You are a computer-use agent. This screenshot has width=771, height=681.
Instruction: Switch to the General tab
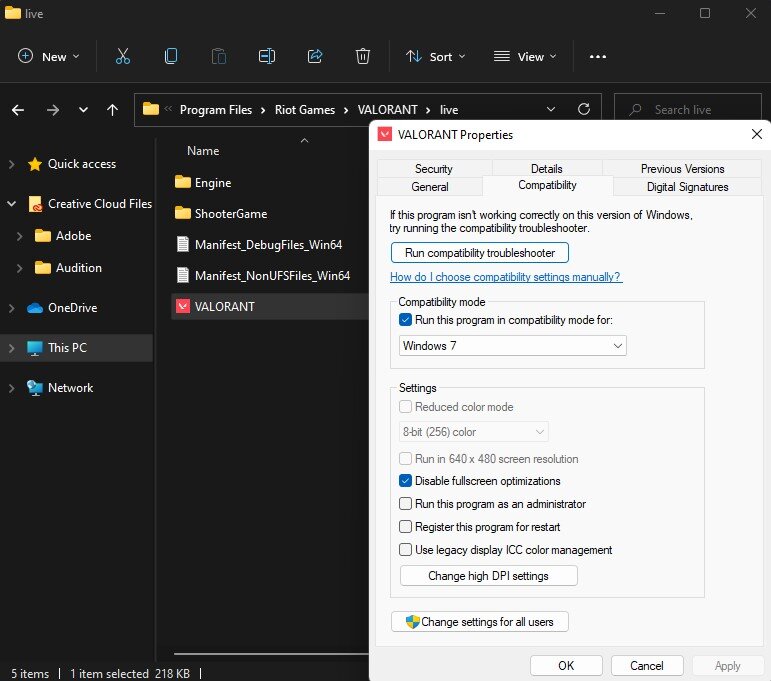pos(430,187)
